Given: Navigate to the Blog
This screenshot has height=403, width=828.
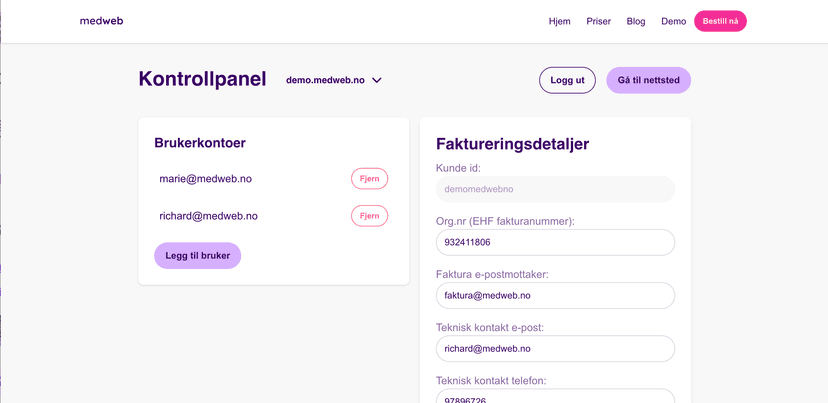Looking at the screenshot, I should 635,21.
